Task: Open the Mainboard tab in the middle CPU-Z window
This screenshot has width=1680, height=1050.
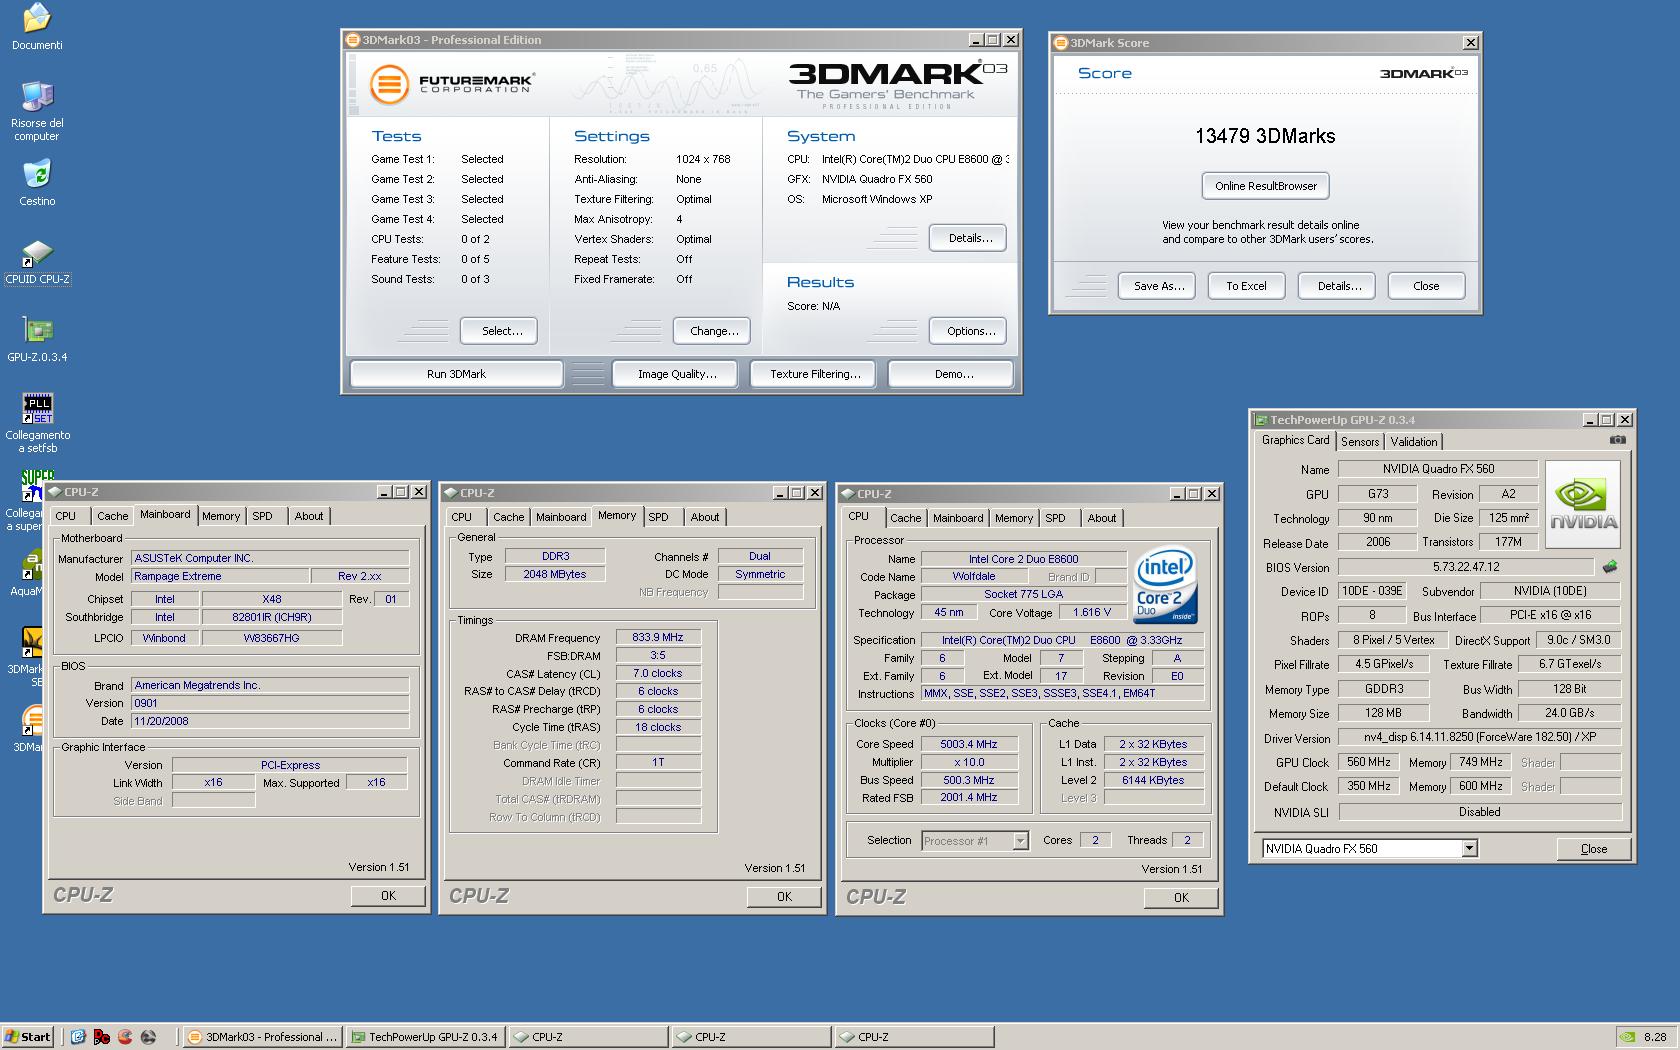Action: pyautogui.click(x=561, y=517)
